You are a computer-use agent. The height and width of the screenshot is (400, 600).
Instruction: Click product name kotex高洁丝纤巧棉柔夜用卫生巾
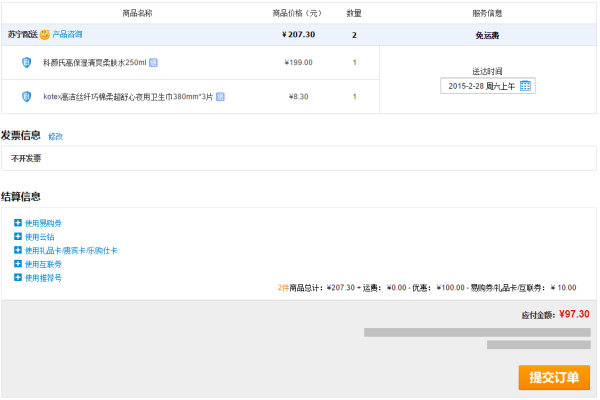[x=128, y=97]
